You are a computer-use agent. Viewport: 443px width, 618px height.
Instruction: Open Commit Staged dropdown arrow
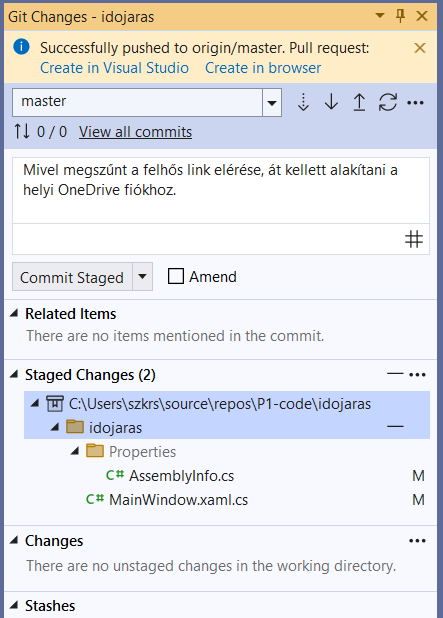tap(143, 276)
